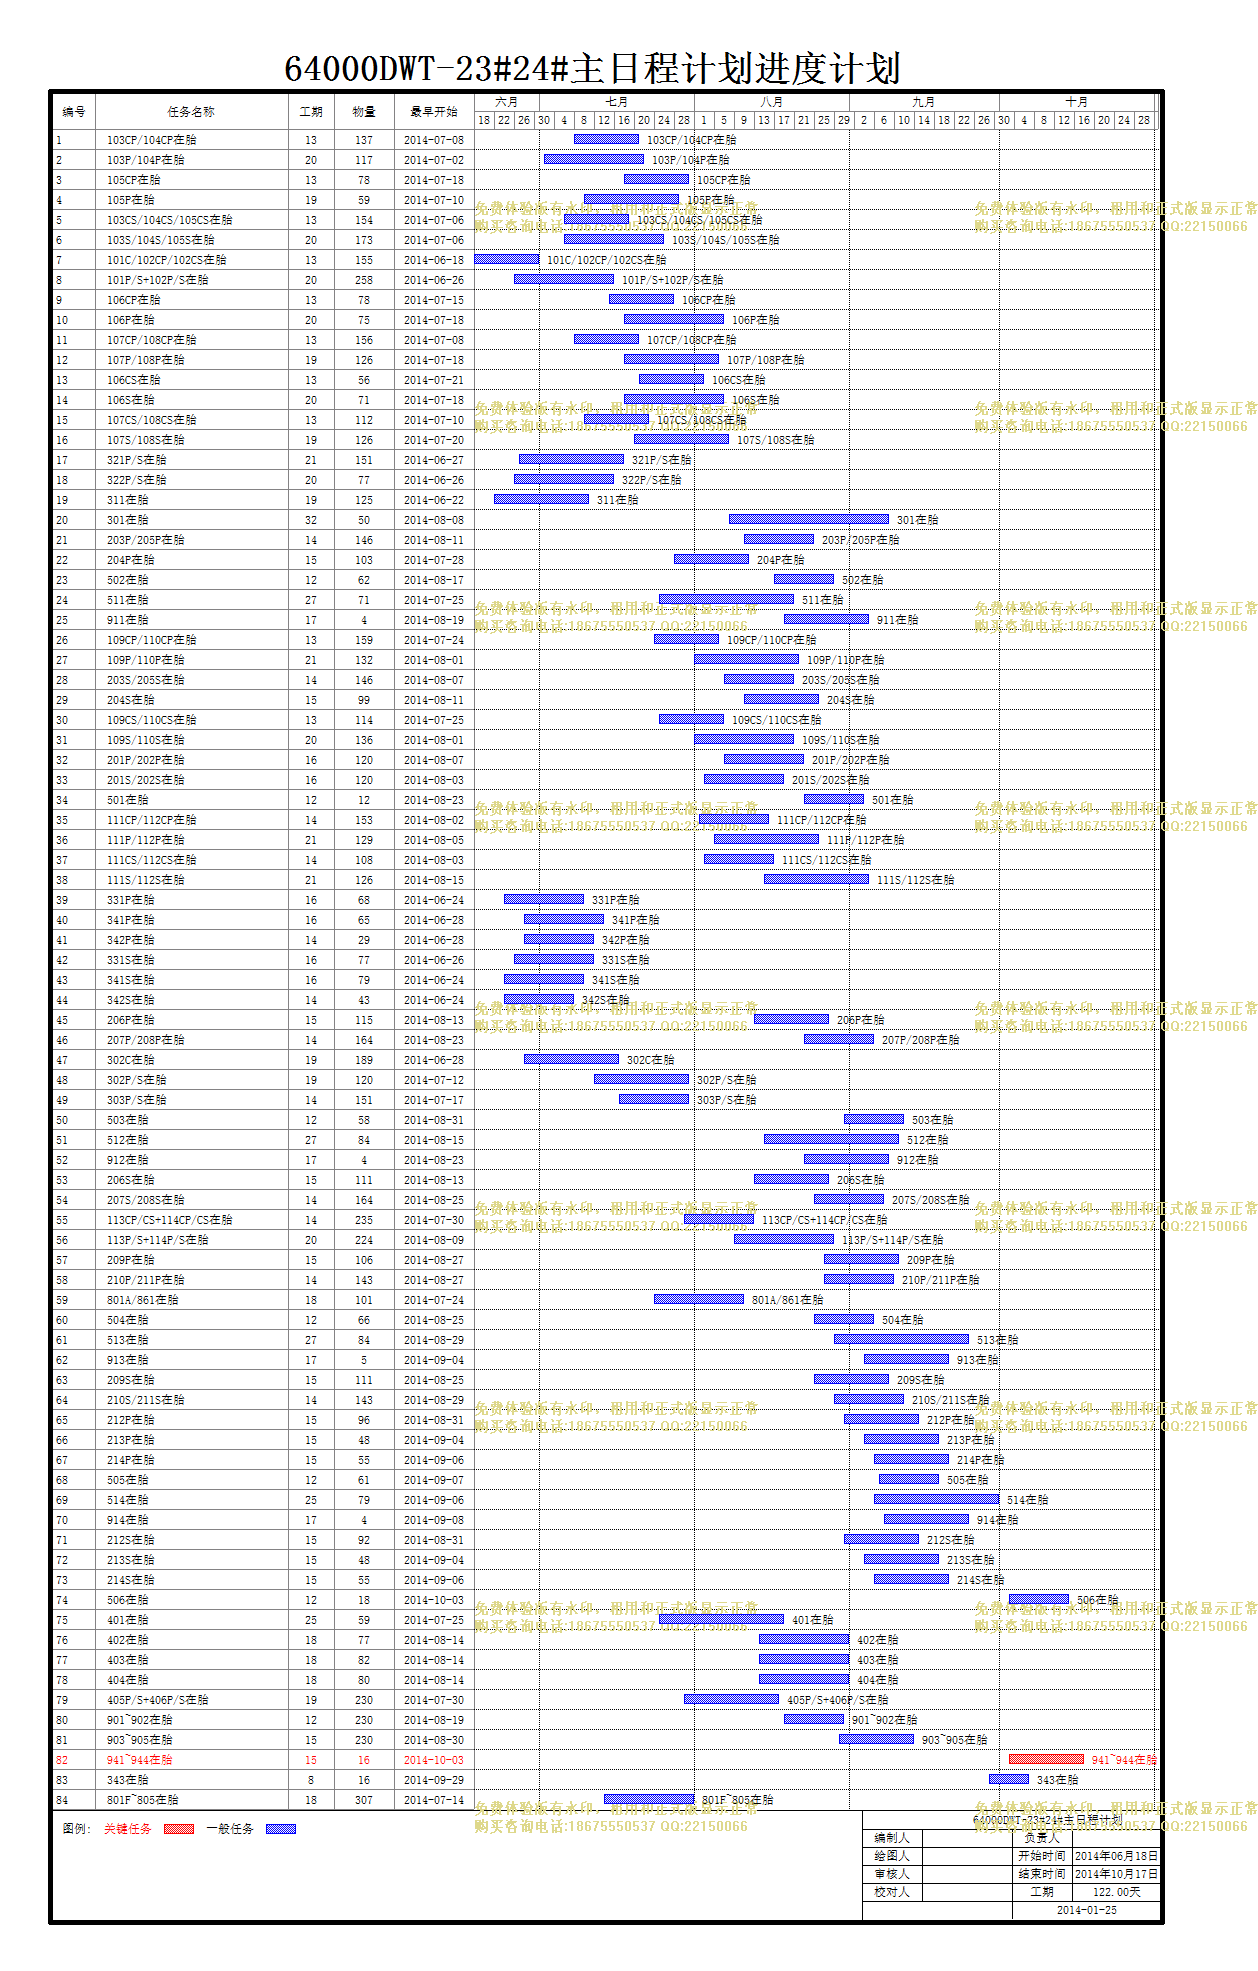
Task: Click the 结束时间 value 2014年10月17日
Action: [1116, 1874]
